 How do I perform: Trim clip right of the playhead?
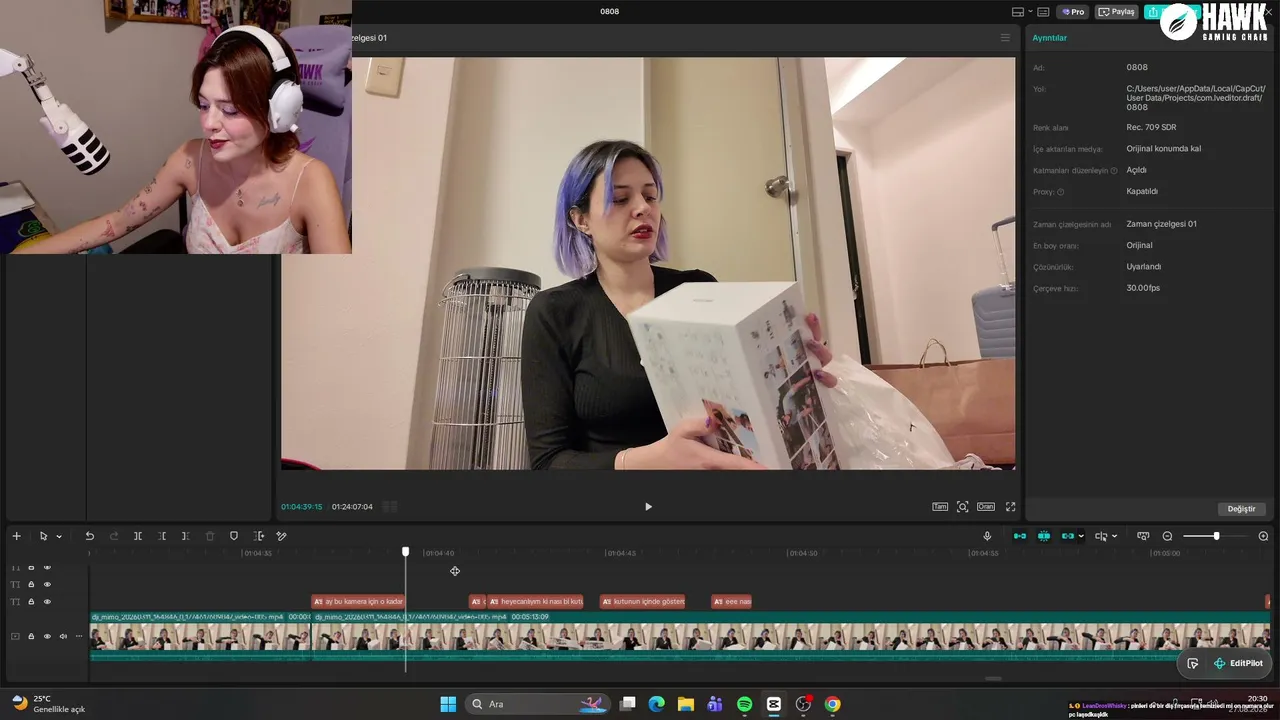(185, 536)
